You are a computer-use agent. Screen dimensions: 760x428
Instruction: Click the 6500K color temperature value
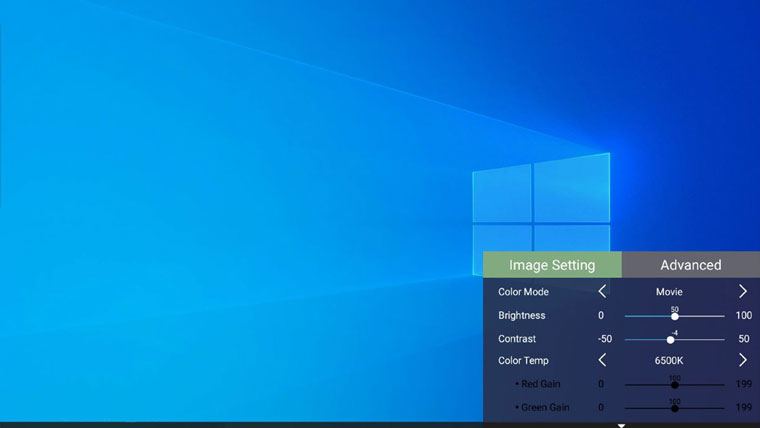coord(669,361)
